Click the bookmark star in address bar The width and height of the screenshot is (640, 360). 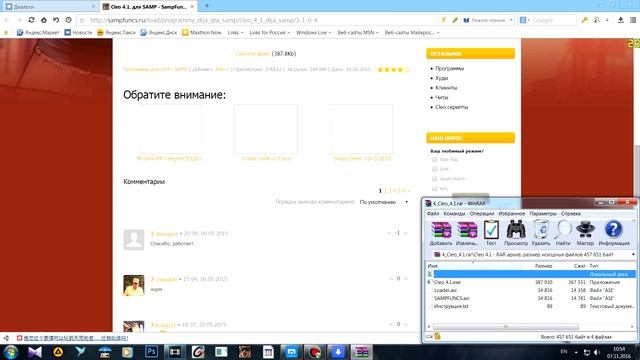pyautogui.click(x=82, y=20)
